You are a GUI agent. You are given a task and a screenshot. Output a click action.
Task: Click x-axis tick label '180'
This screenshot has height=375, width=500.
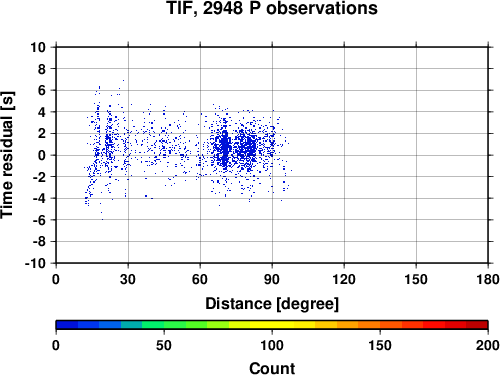coord(488,279)
